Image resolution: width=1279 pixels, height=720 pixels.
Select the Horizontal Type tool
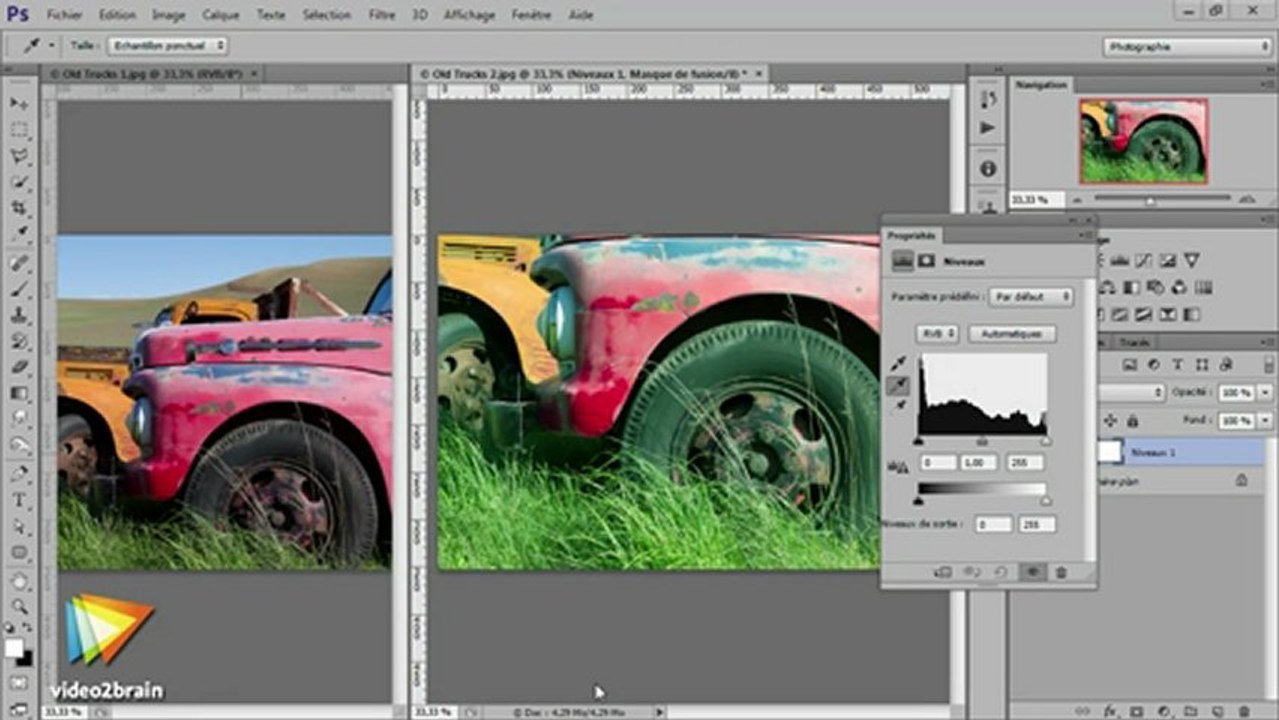tap(19, 500)
